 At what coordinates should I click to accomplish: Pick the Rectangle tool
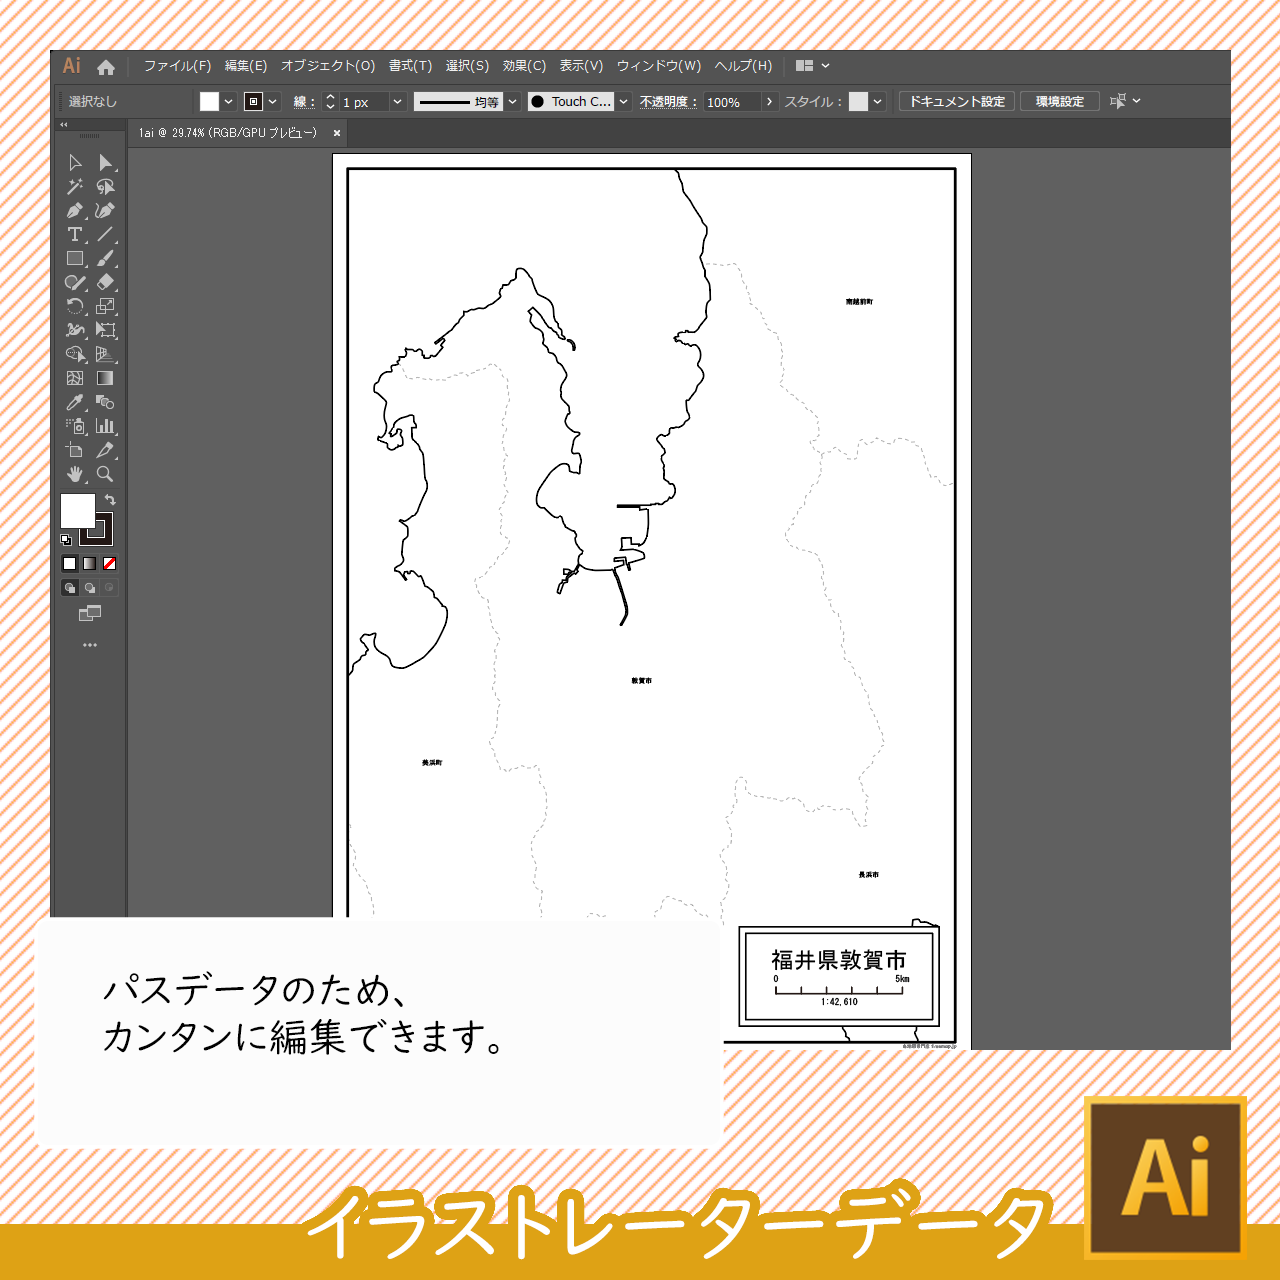coord(75,259)
